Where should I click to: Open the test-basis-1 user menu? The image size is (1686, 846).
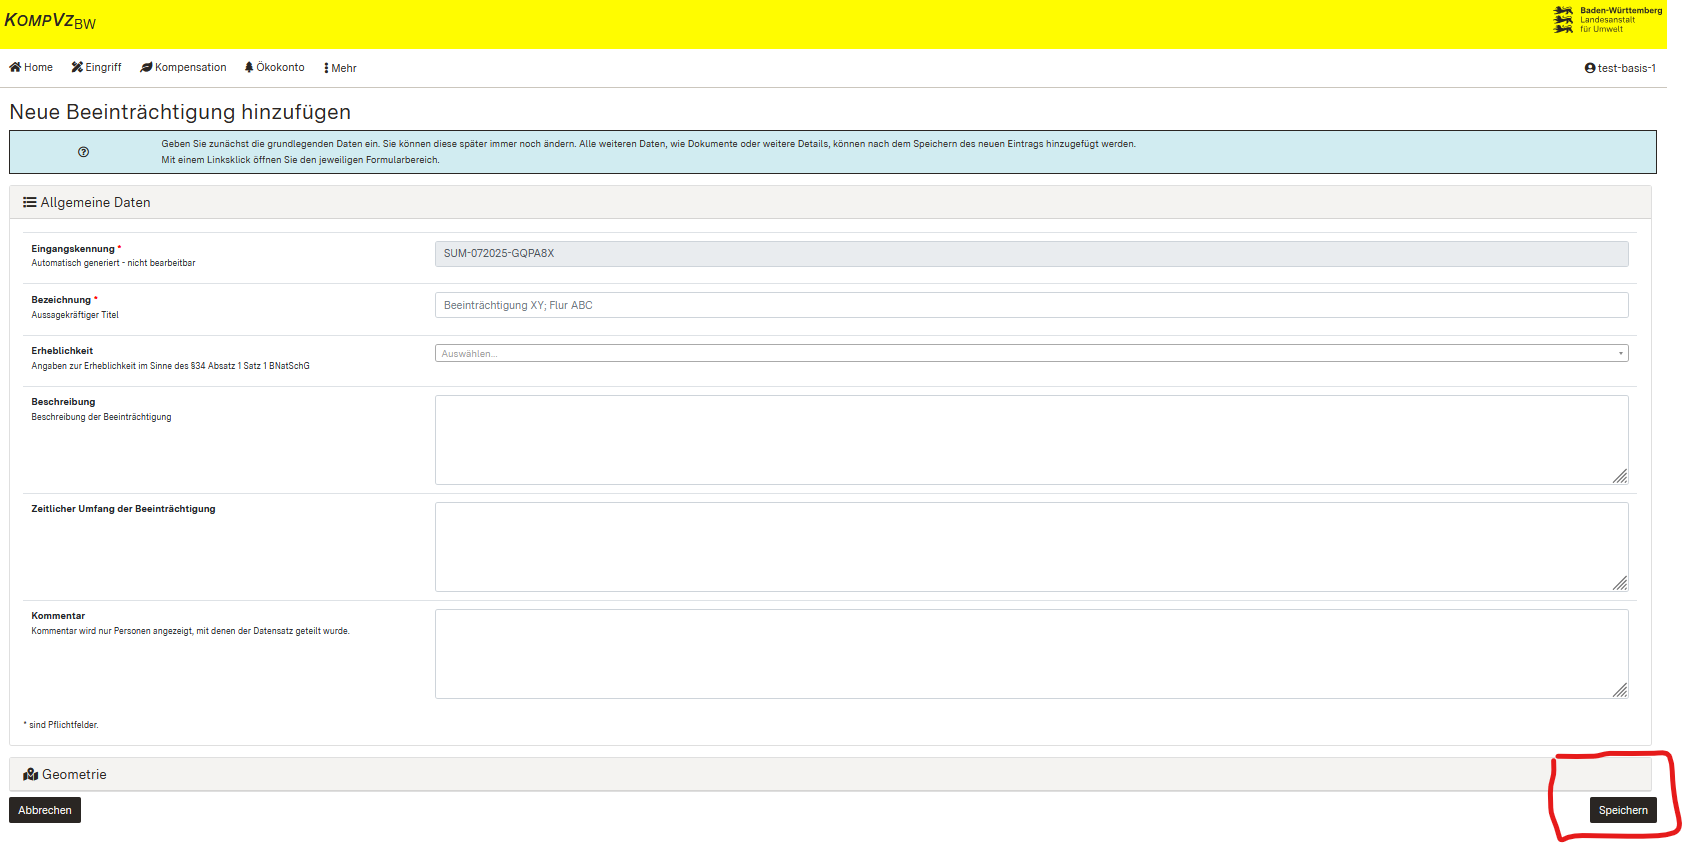point(1620,68)
